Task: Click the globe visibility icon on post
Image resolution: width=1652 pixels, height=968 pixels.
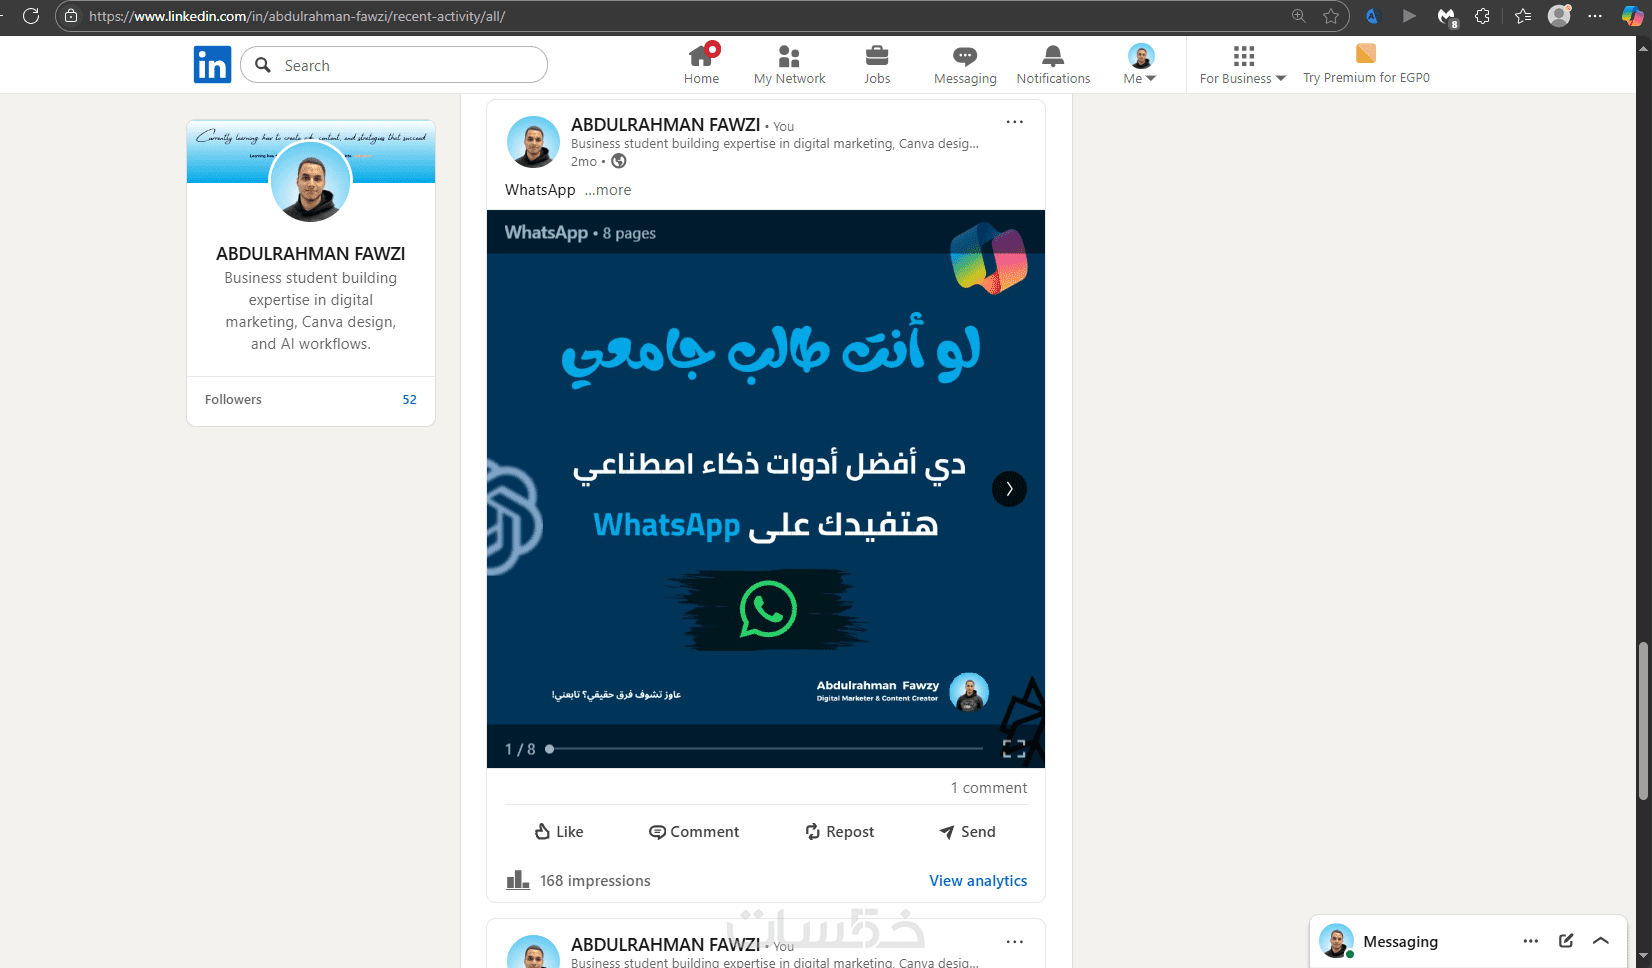Action: (619, 161)
